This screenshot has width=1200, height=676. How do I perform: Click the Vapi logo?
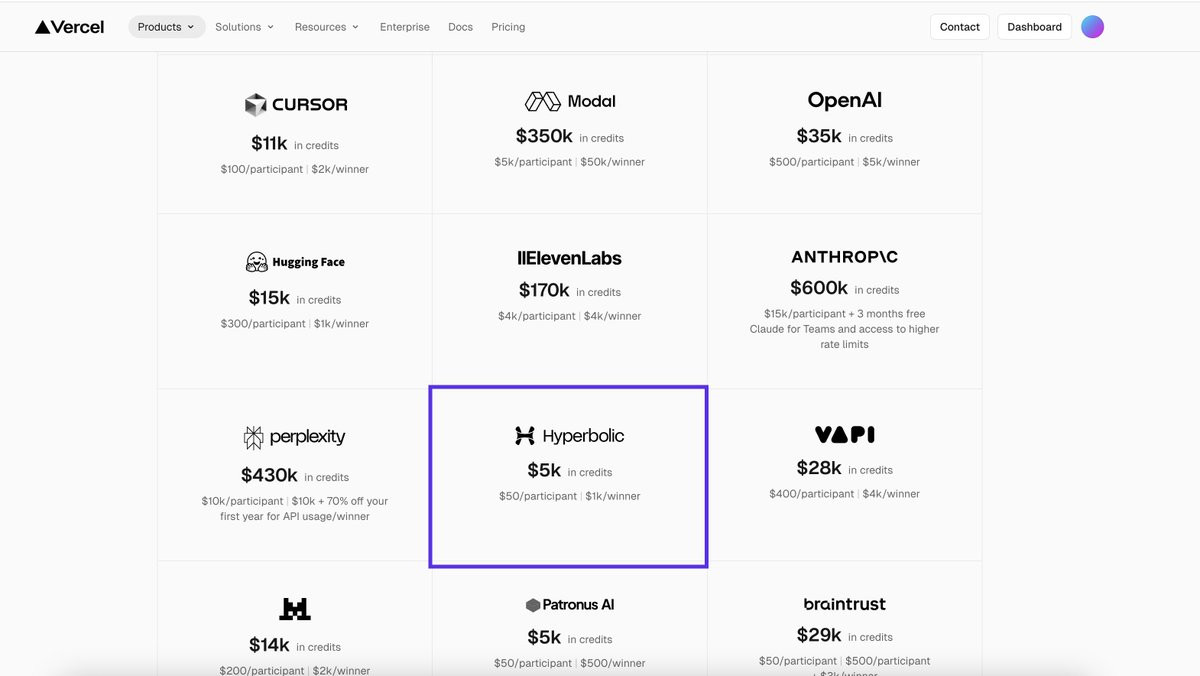[x=845, y=435]
